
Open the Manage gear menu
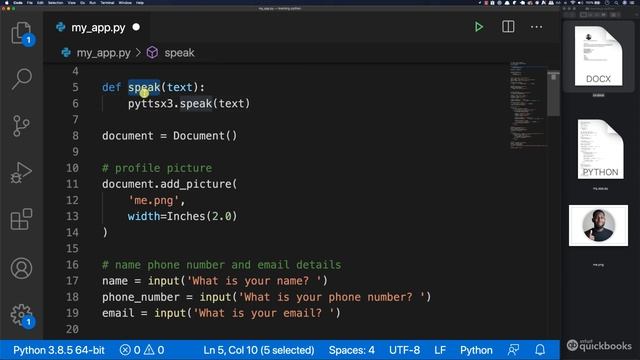(21, 315)
